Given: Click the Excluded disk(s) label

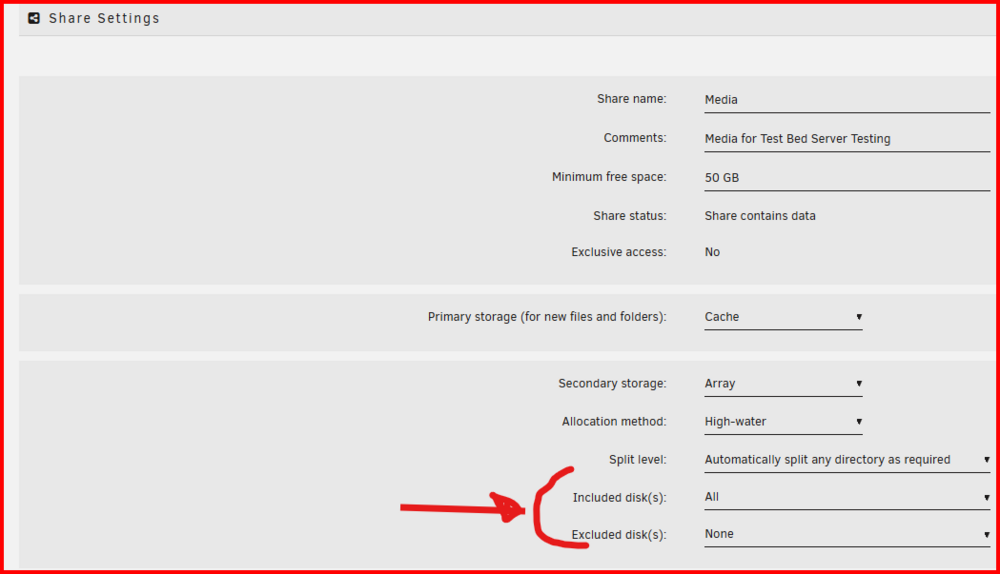Looking at the screenshot, I should point(619,534).
